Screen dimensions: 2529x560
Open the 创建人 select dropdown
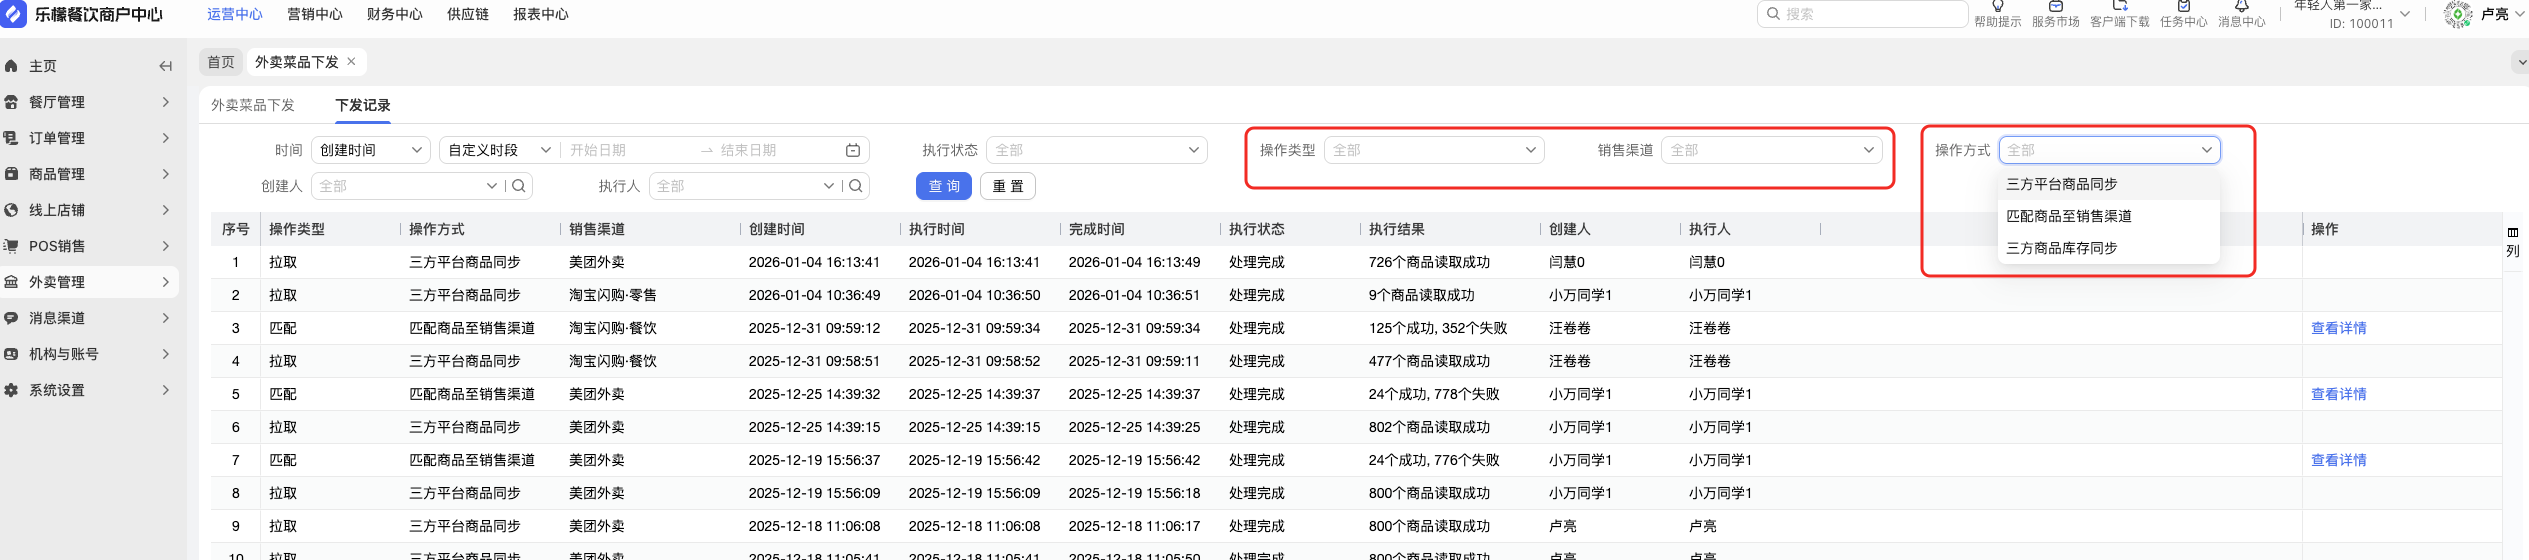click(x=406, y=186)
